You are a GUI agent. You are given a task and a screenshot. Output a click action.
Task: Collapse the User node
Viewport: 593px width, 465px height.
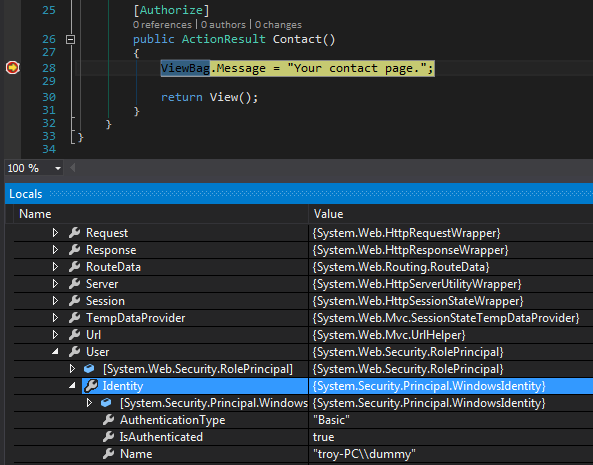[x=55, y=352]
